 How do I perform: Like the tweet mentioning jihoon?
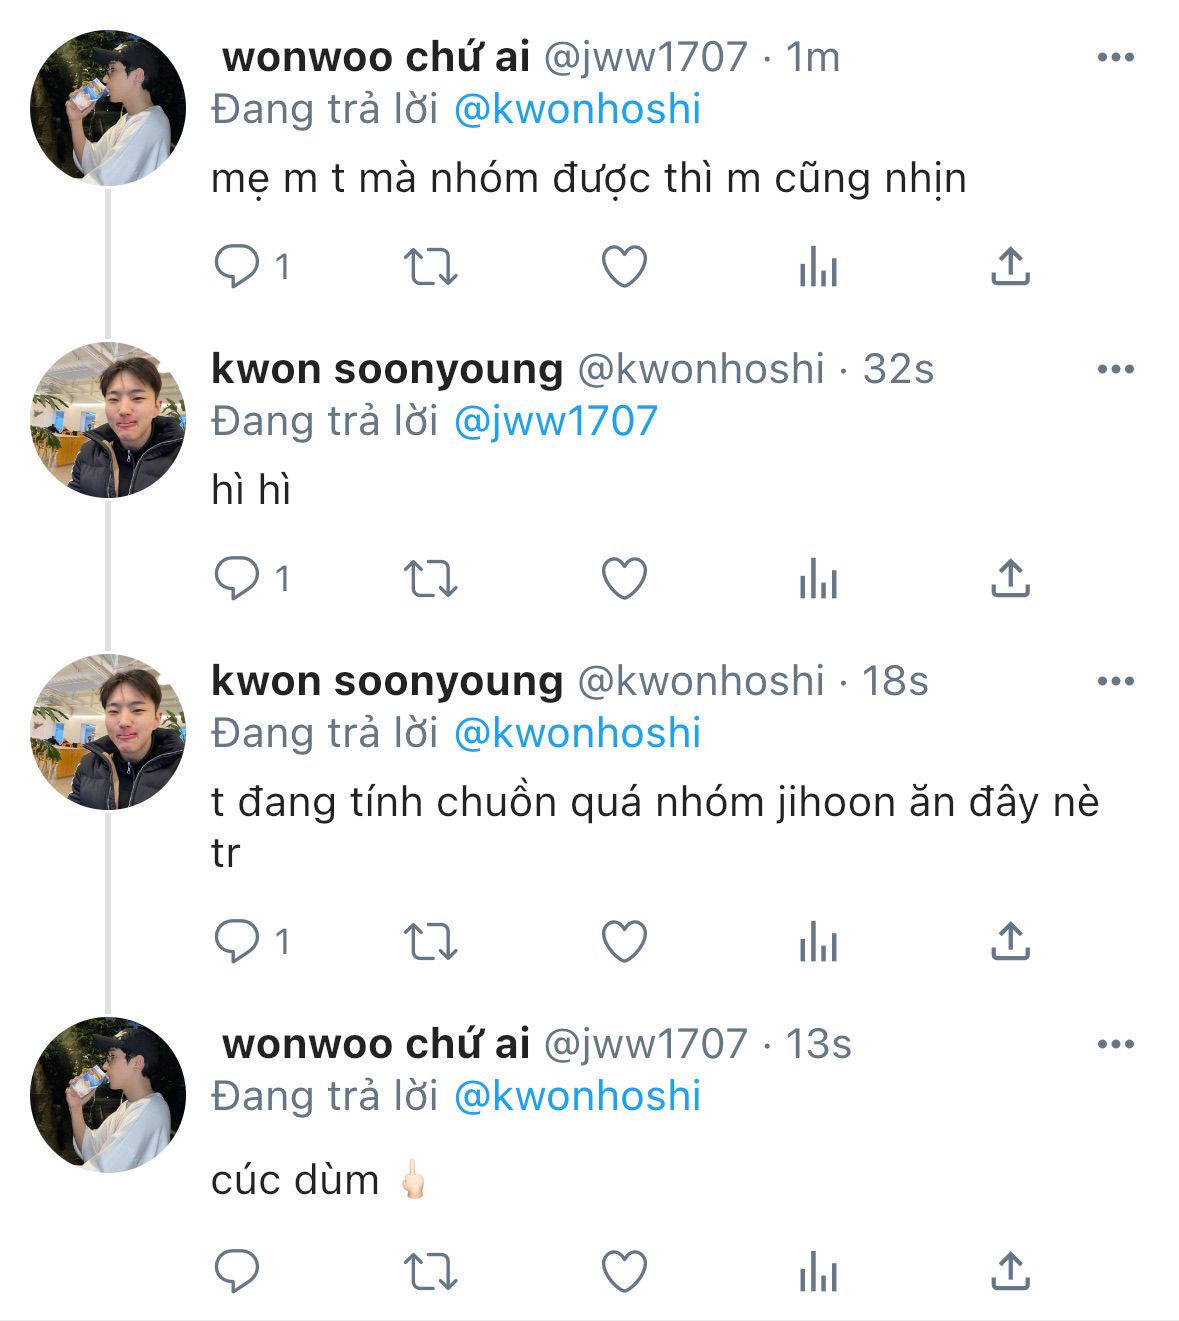pyautogui.click(x=625, y=942)
